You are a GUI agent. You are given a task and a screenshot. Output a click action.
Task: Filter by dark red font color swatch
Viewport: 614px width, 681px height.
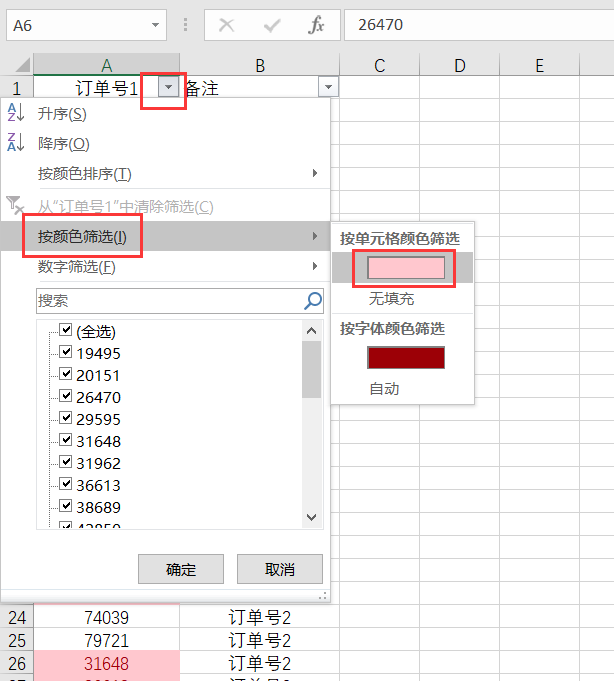[x=406, y=357]
